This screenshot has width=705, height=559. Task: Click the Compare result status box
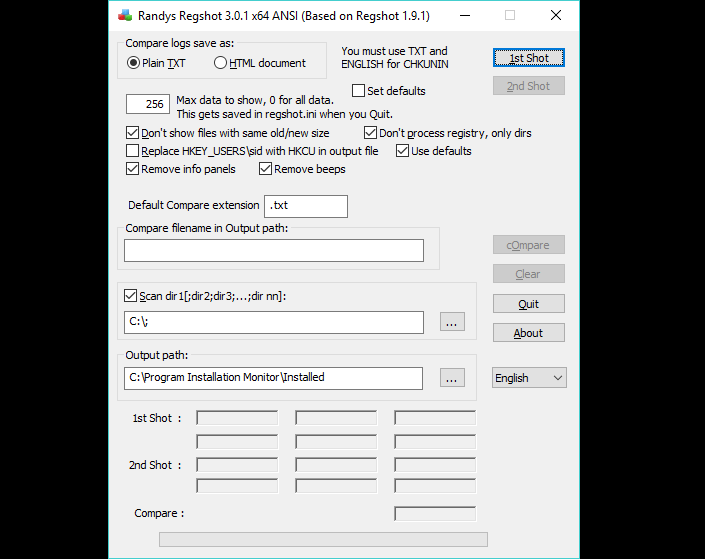pos(435,514)
